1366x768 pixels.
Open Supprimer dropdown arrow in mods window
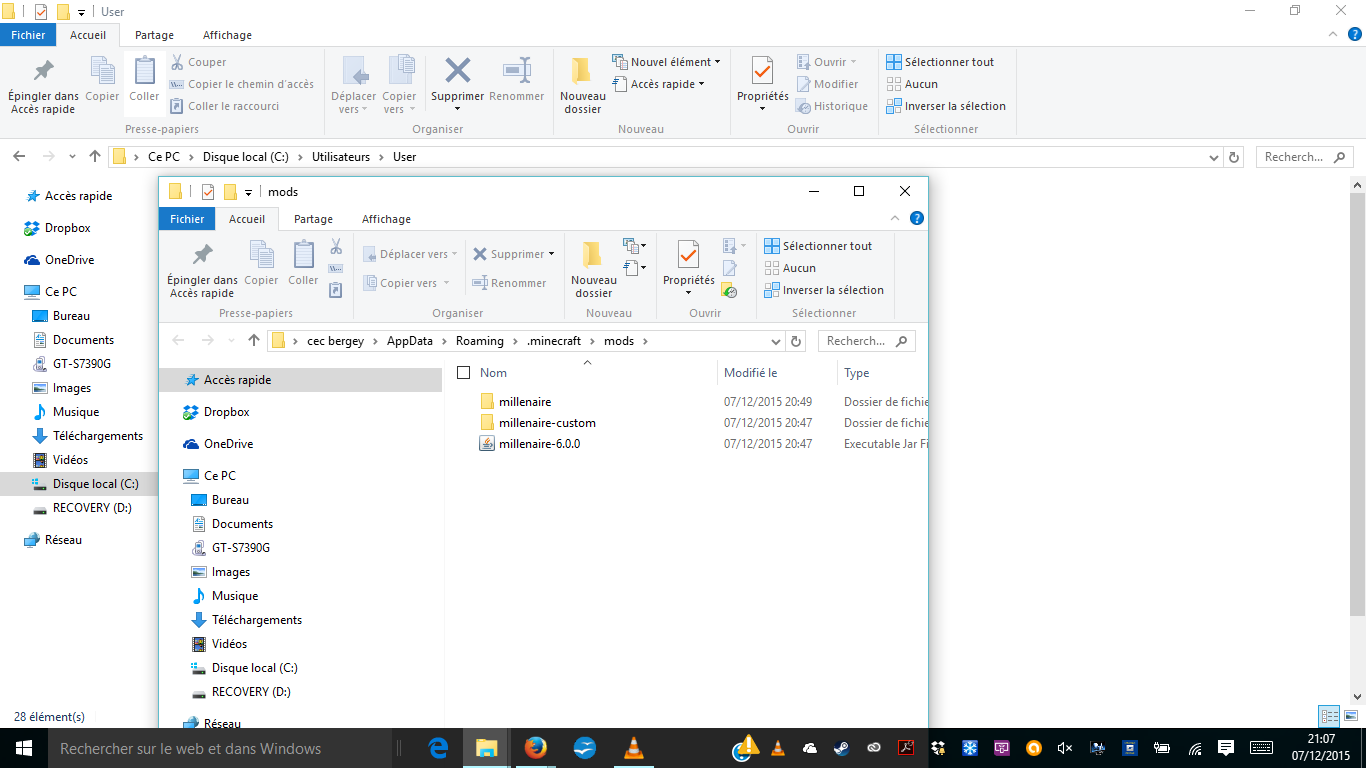pos(552,254)
